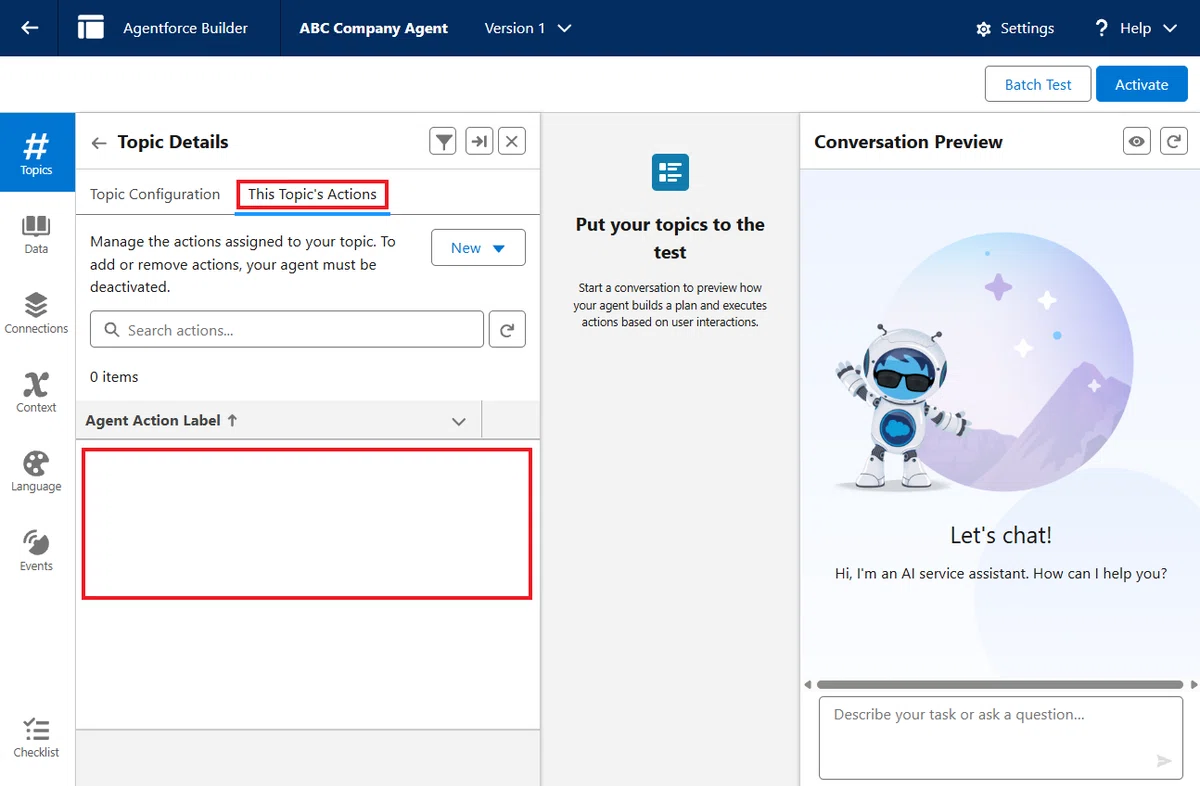Viewport: 1200px width, 786px height.
Task: Click the Help question mark icon
Action: pyautogui.click(x=1102, y=28)
